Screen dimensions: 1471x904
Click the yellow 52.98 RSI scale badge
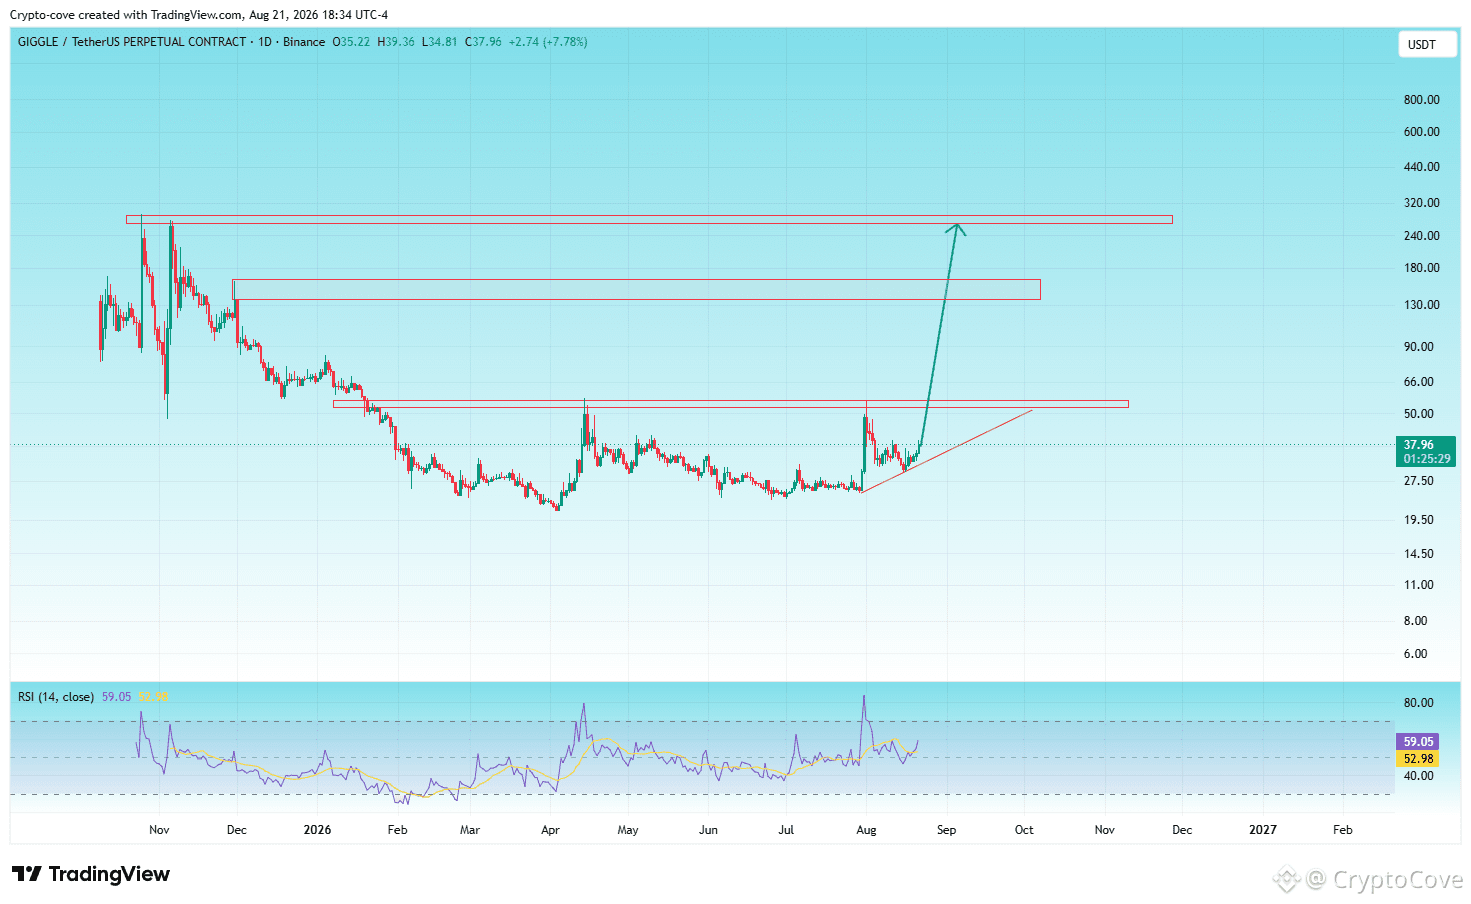click(x=1418, y=759)
